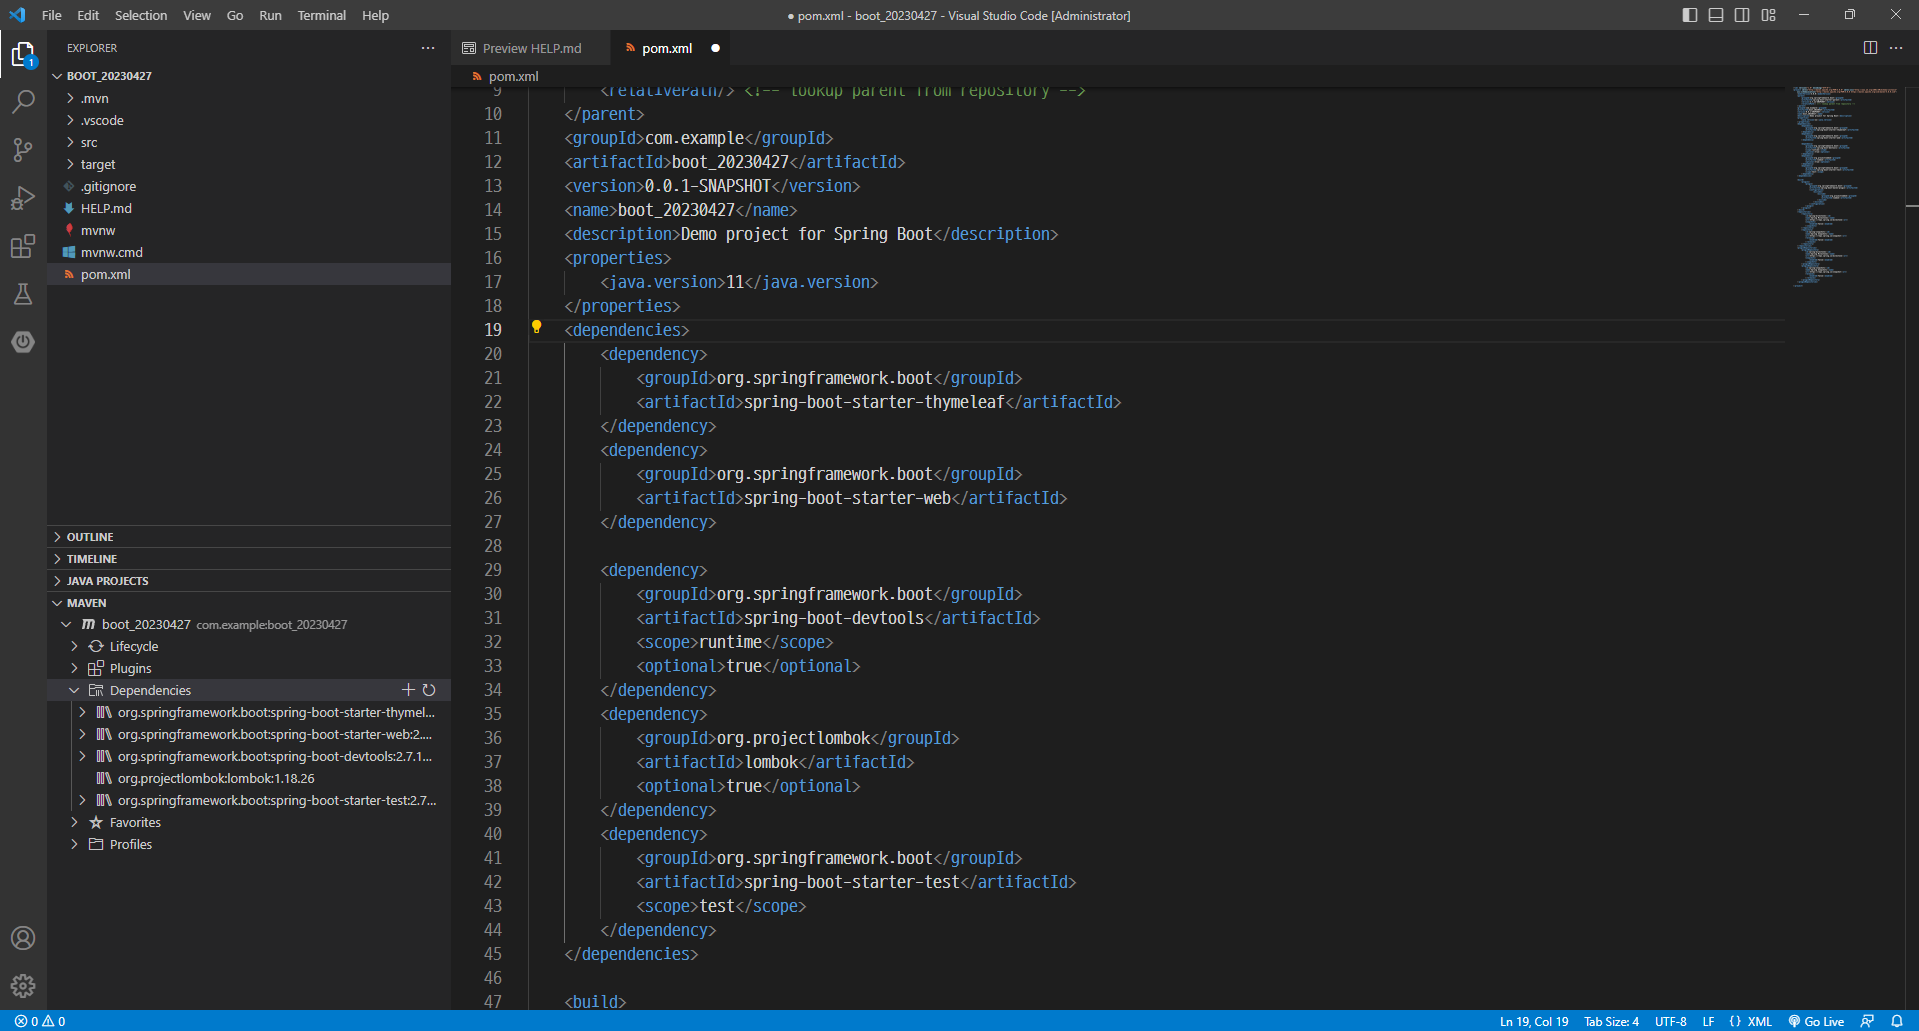Toggle the Secondary Side Bar layout button

(1742, 15)
